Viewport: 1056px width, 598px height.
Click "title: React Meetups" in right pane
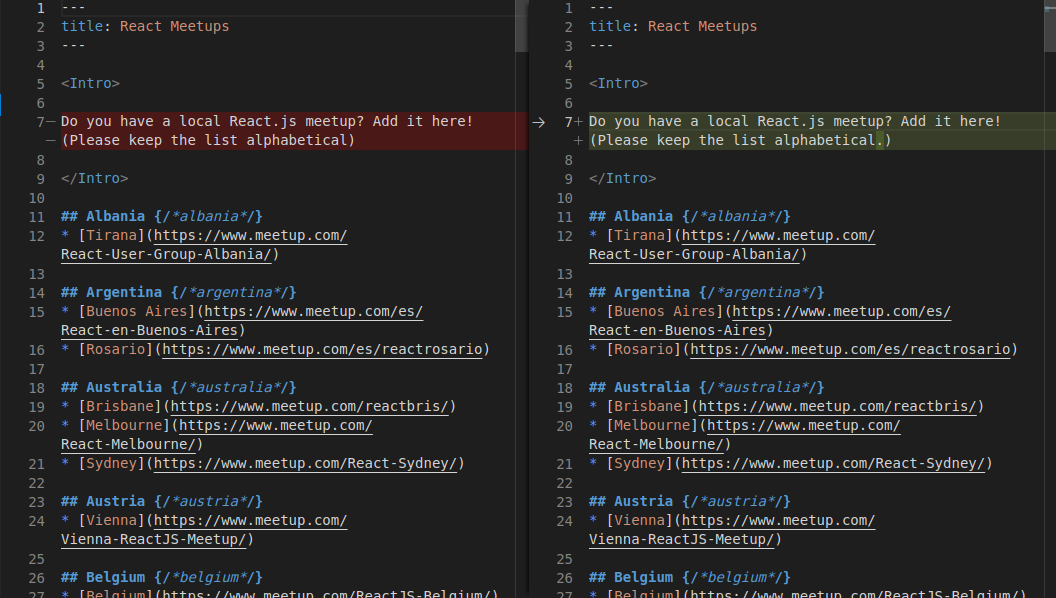click(x=673, y=26)
